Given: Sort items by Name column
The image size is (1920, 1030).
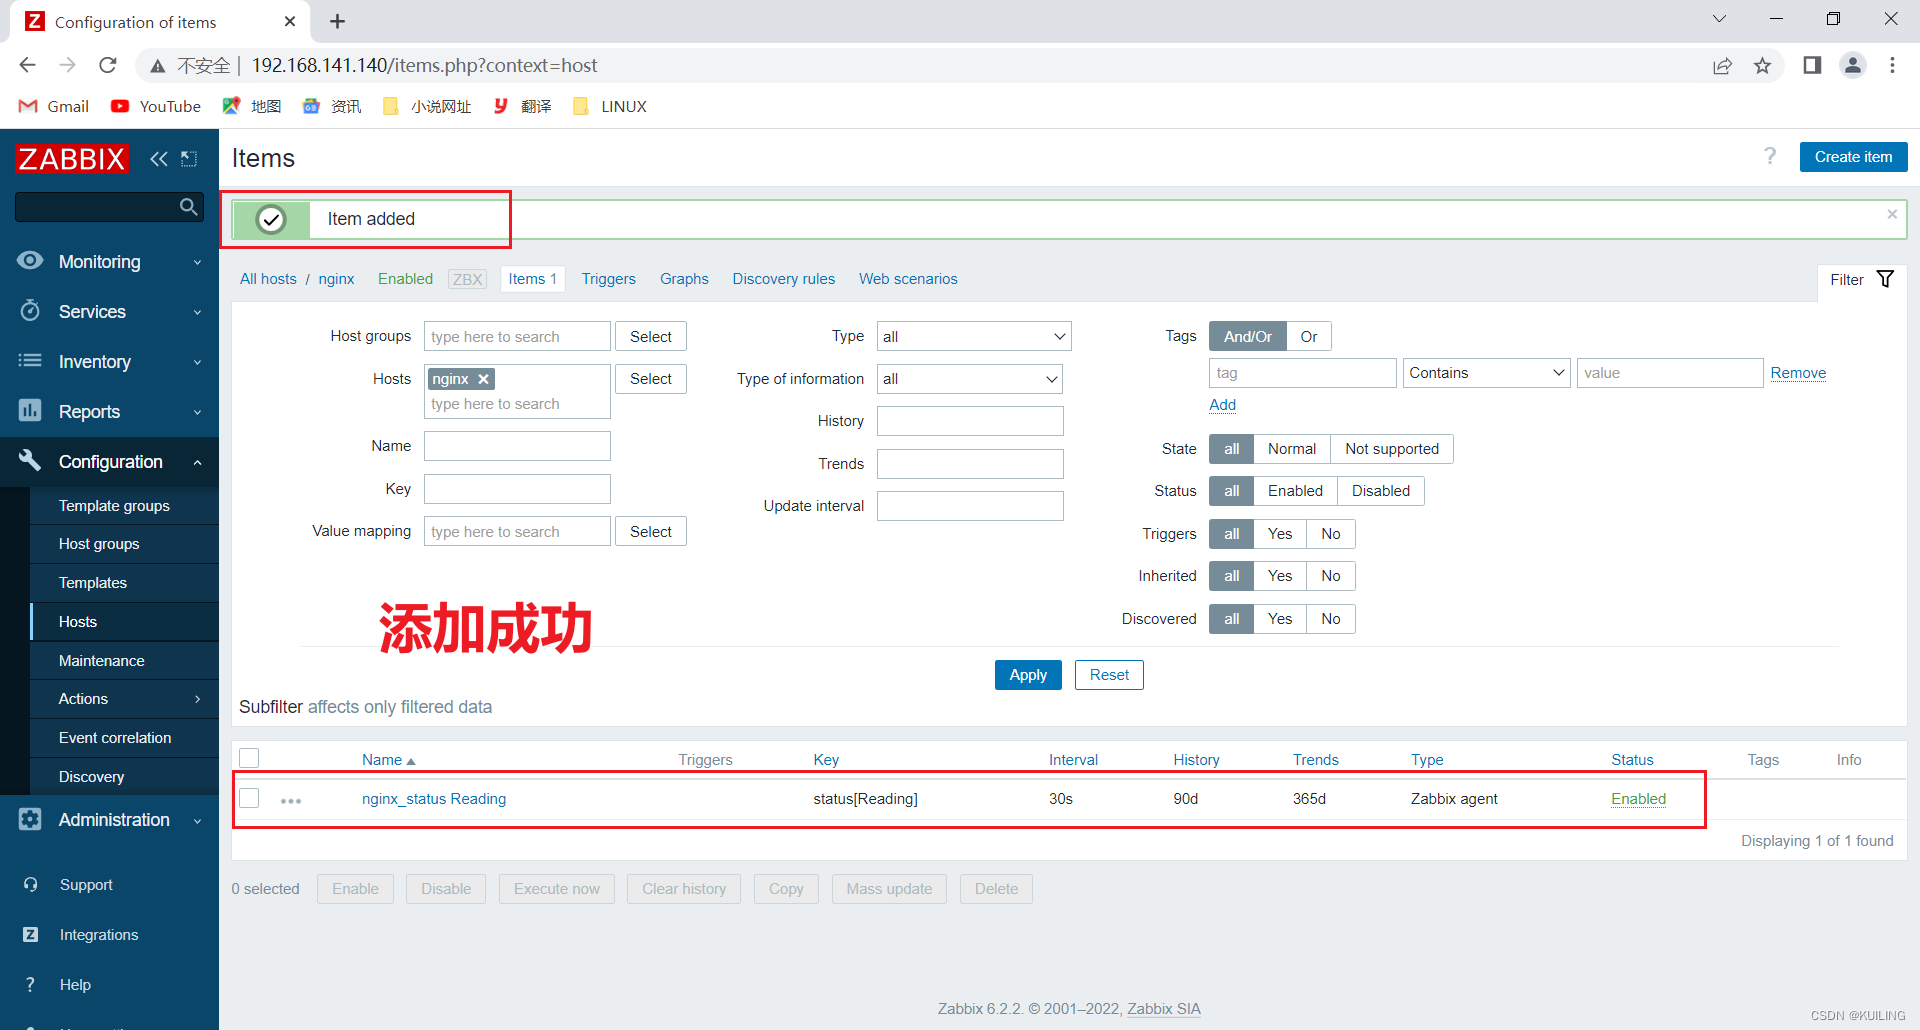Looking at the screenshot, I should click(x=388, y=760).
